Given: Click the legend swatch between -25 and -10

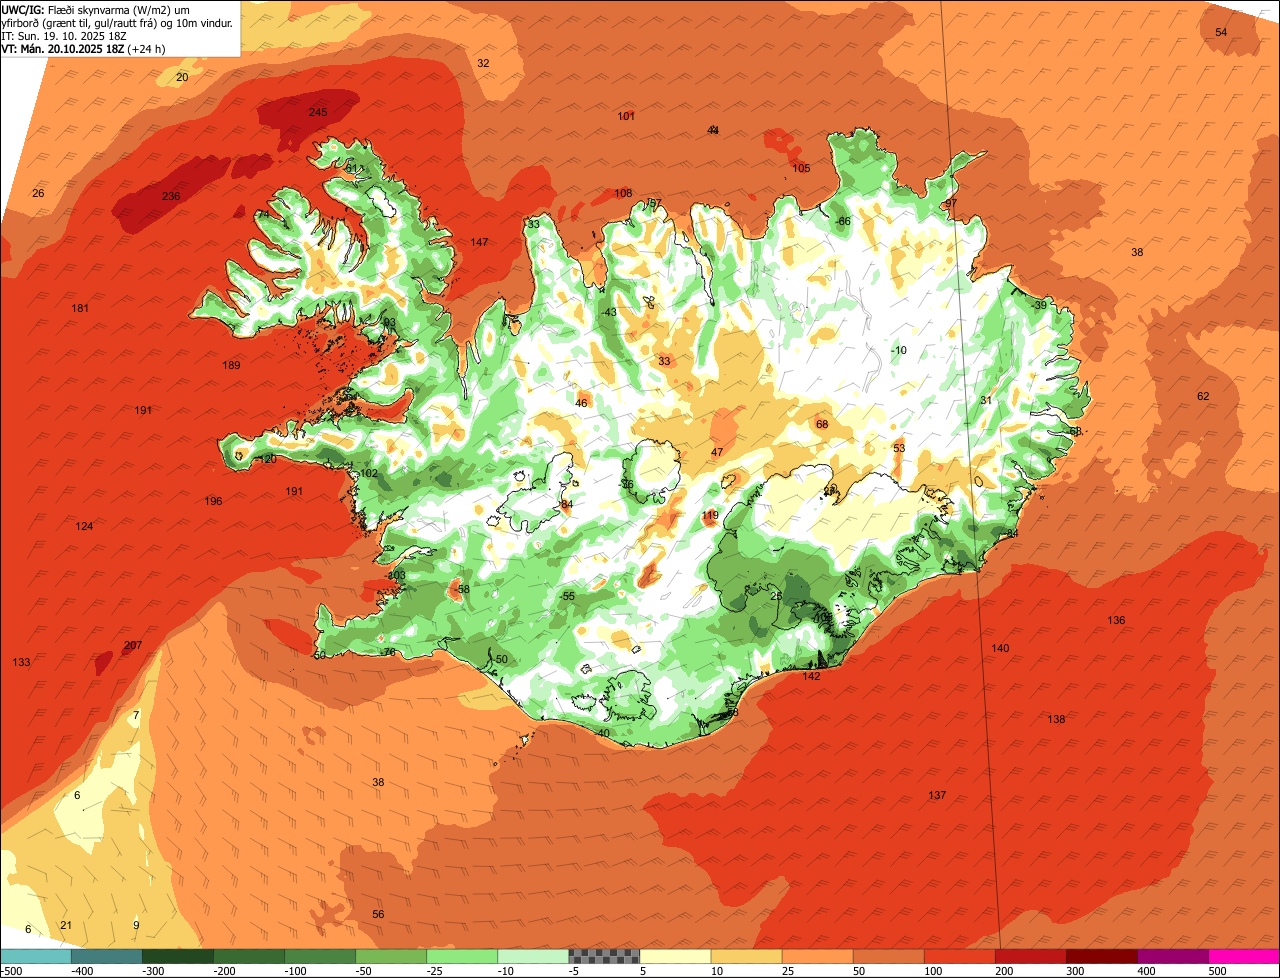Looking at the screenshot, I should click(x=462, y=956).
